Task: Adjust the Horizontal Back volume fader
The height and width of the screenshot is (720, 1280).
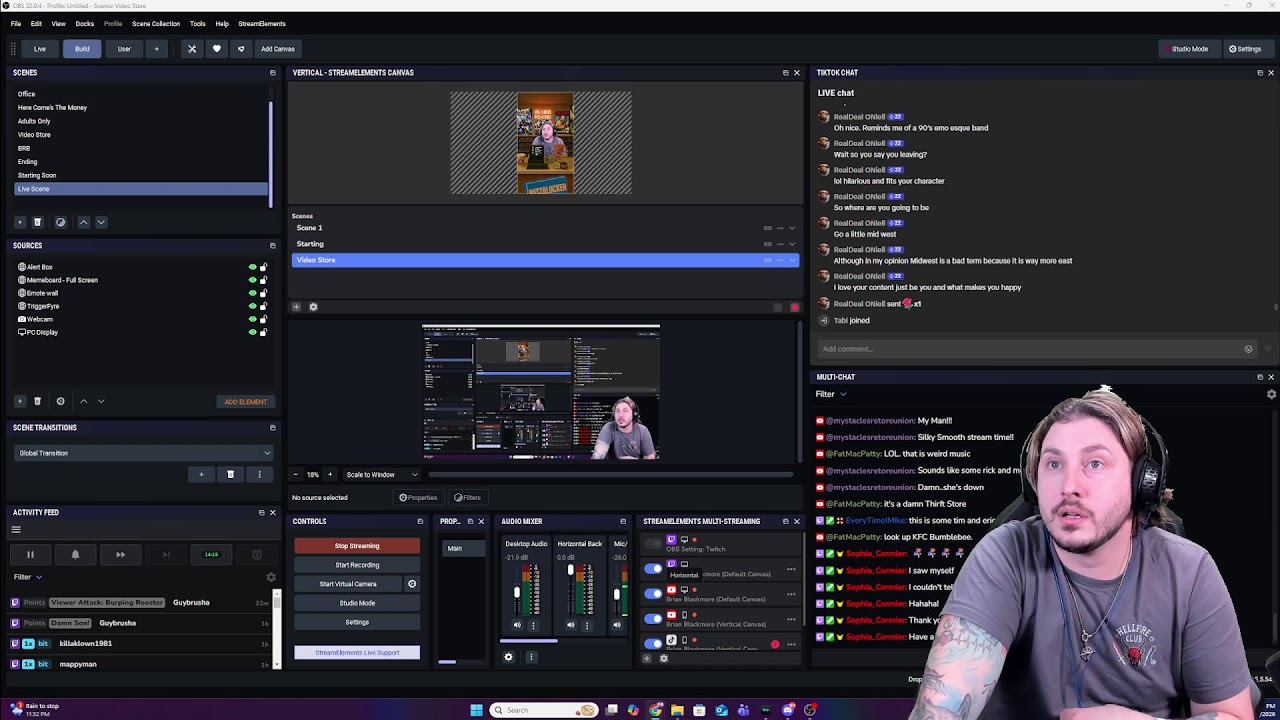Action: click(x=571, y=571)
